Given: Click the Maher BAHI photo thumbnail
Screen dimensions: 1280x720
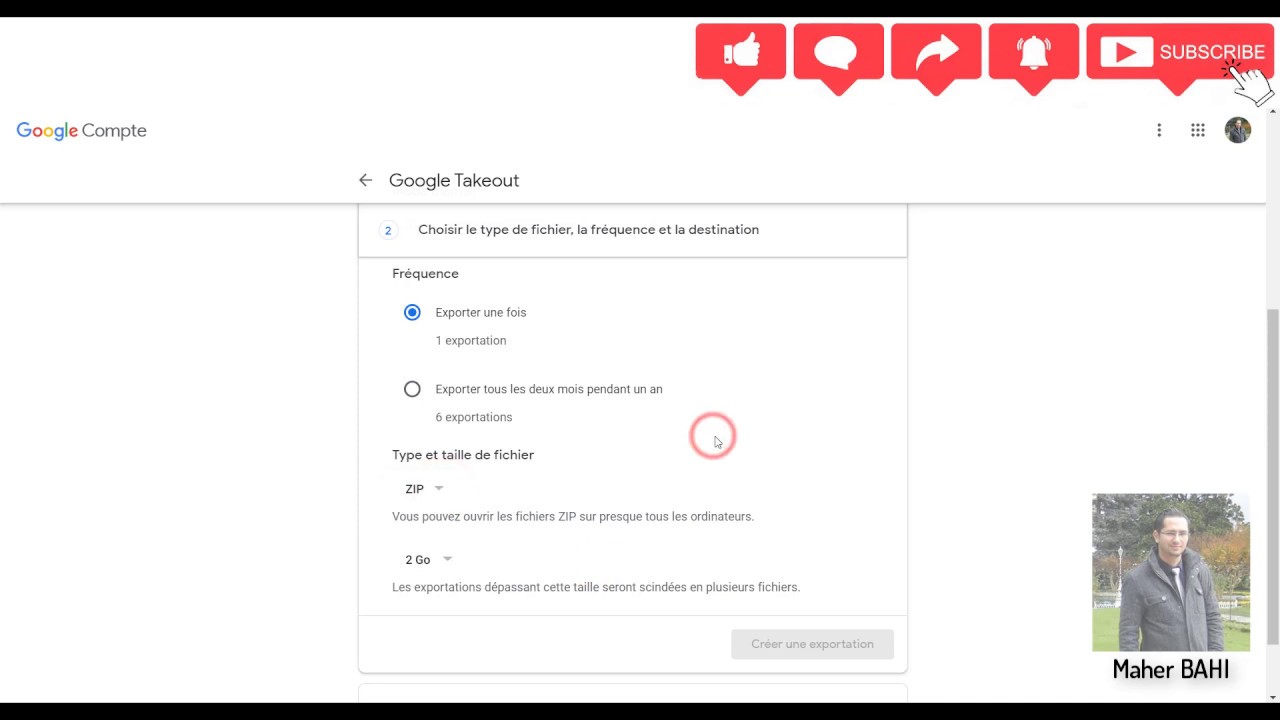Looking at the screenshot, I should click(x=1171, y=573).
